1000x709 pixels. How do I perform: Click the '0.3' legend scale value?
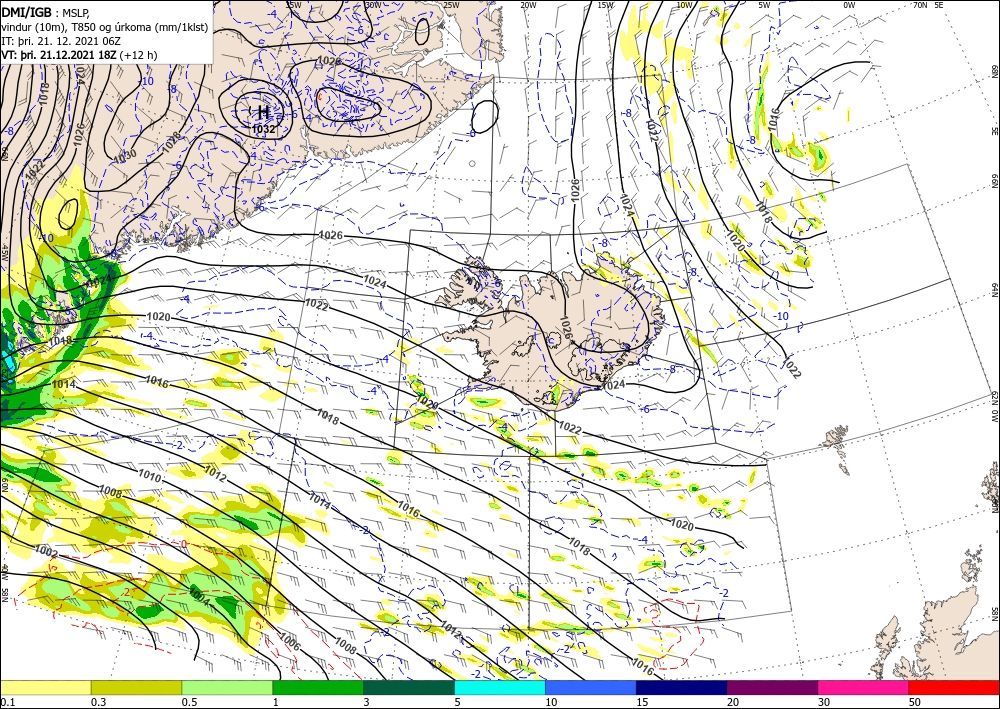coord(97,702)
